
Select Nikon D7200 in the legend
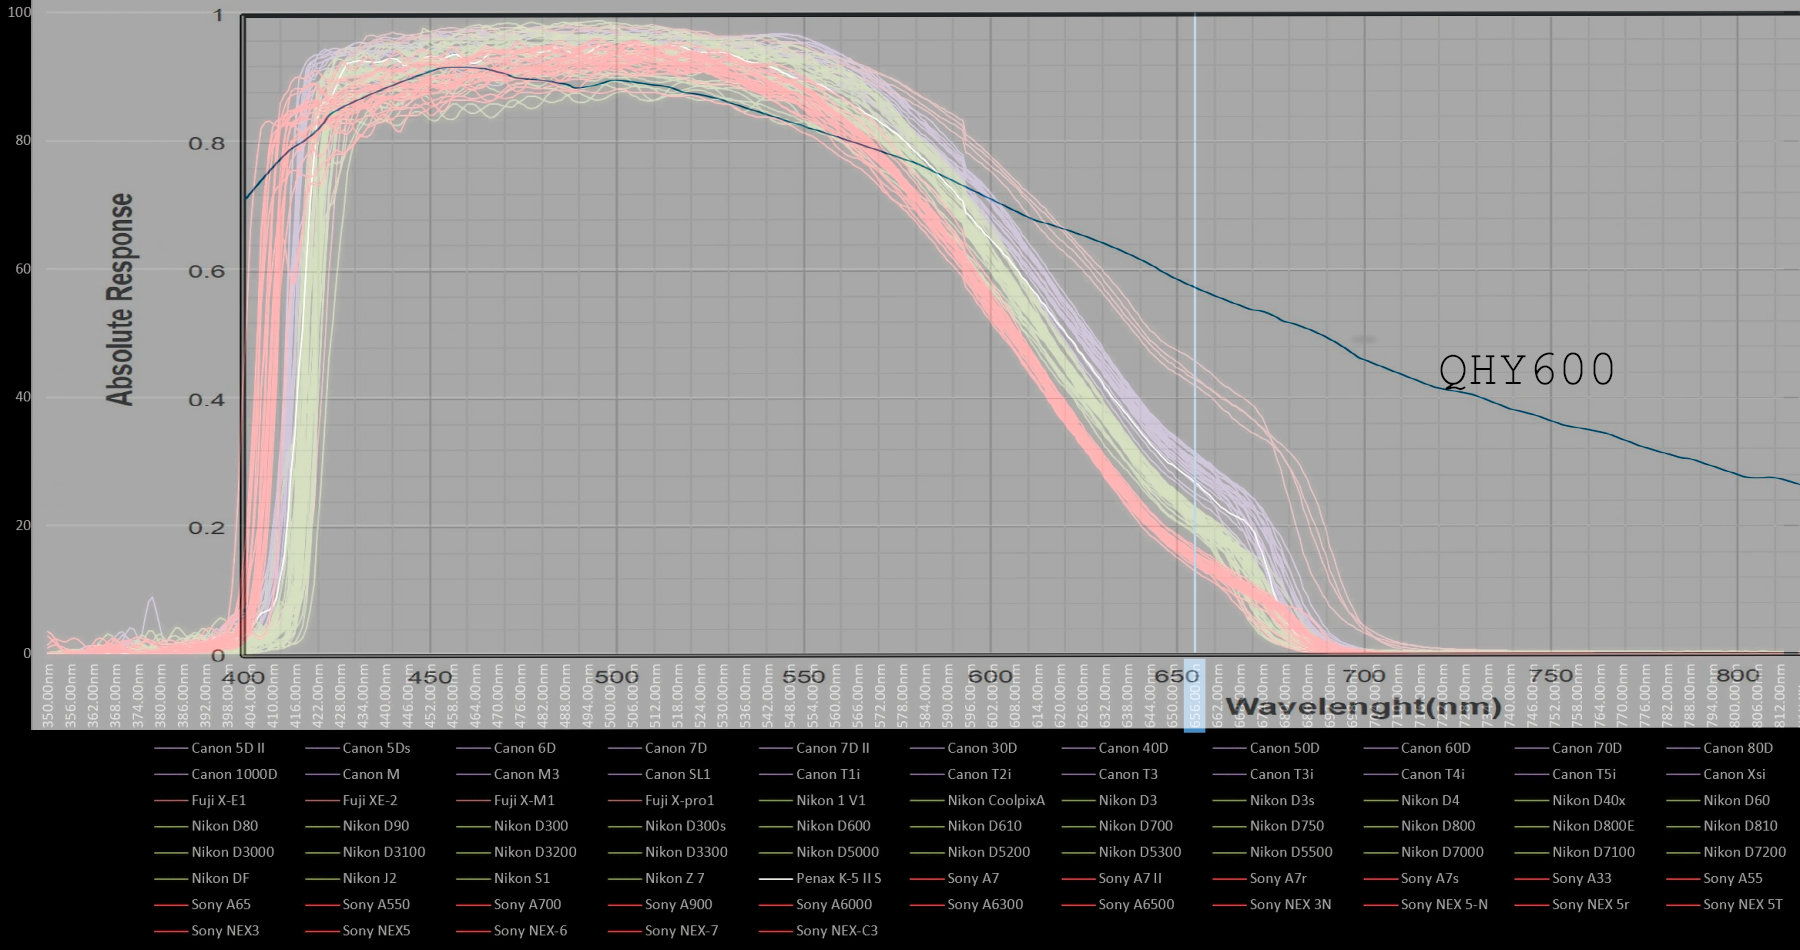click(1744, 852)
